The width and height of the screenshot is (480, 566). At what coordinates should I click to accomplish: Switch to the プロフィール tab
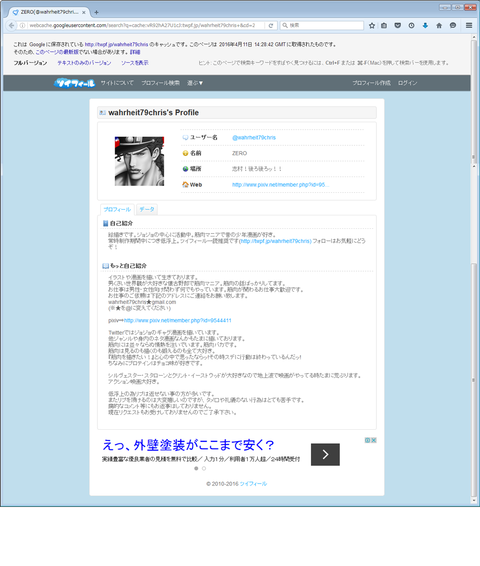pyautogui.click(x=117, y=210)
